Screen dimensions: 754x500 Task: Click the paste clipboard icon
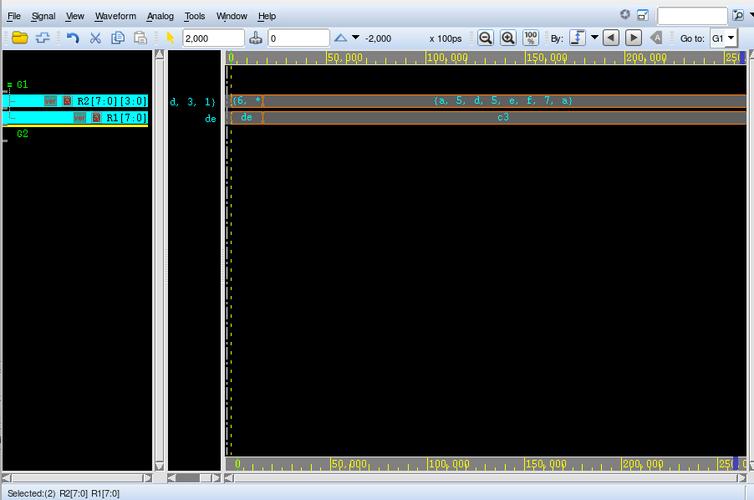(140, 38)
